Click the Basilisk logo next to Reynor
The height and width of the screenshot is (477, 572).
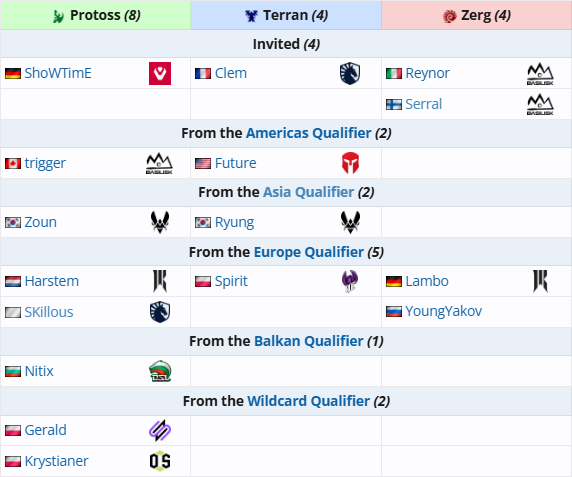tap(540, 73)
